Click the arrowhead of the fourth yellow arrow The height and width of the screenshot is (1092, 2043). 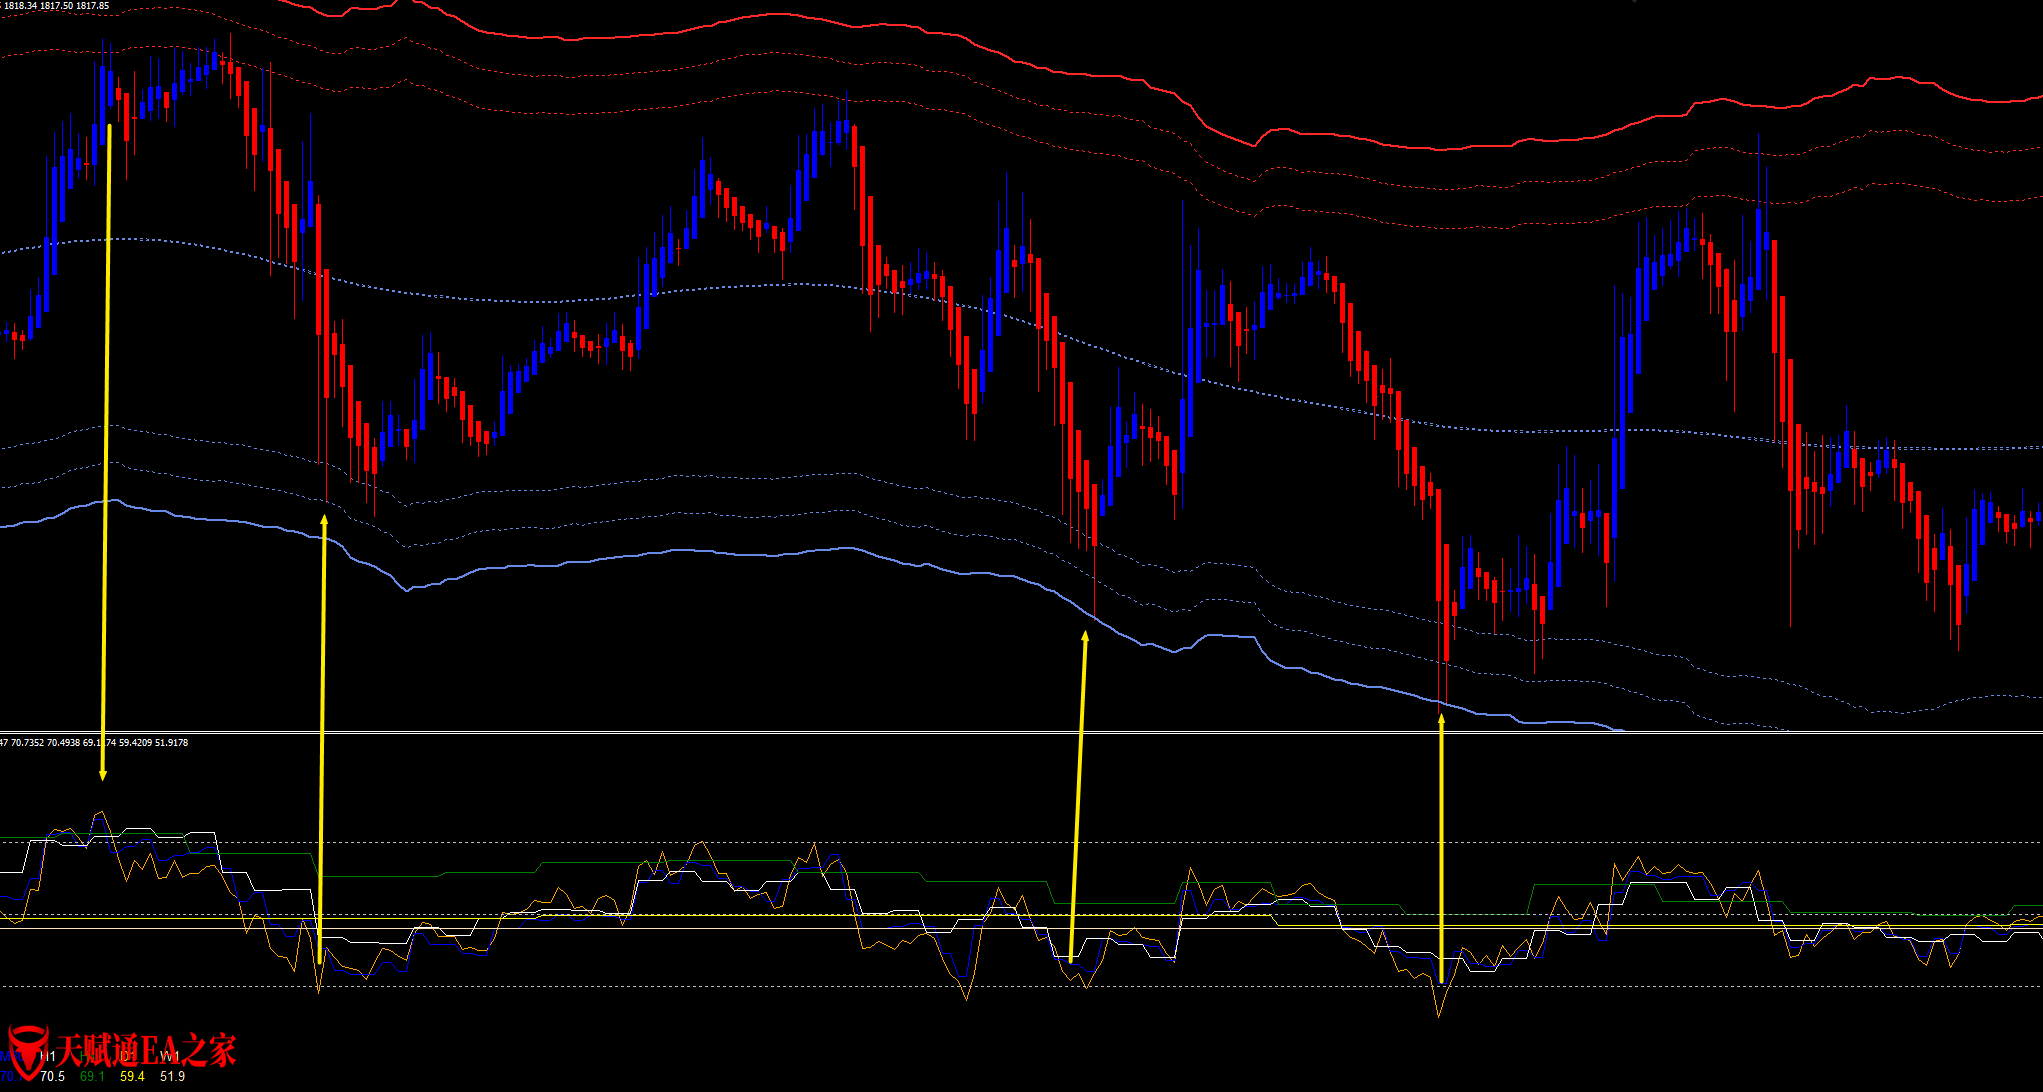tap(1441, 717)
